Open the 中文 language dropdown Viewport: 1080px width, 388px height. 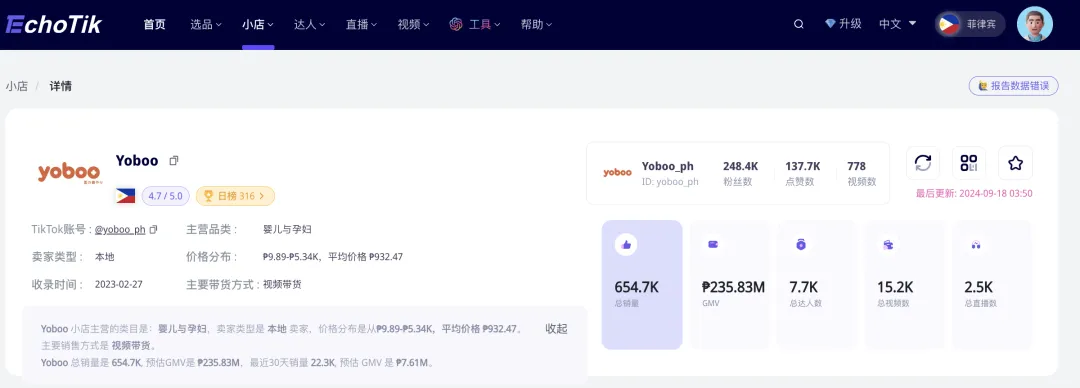click(x=897, y=24)
